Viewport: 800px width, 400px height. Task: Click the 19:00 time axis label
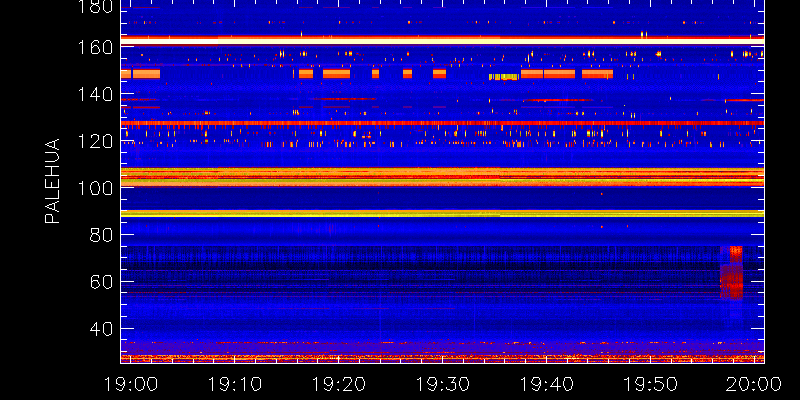click(x=130, y=384)
